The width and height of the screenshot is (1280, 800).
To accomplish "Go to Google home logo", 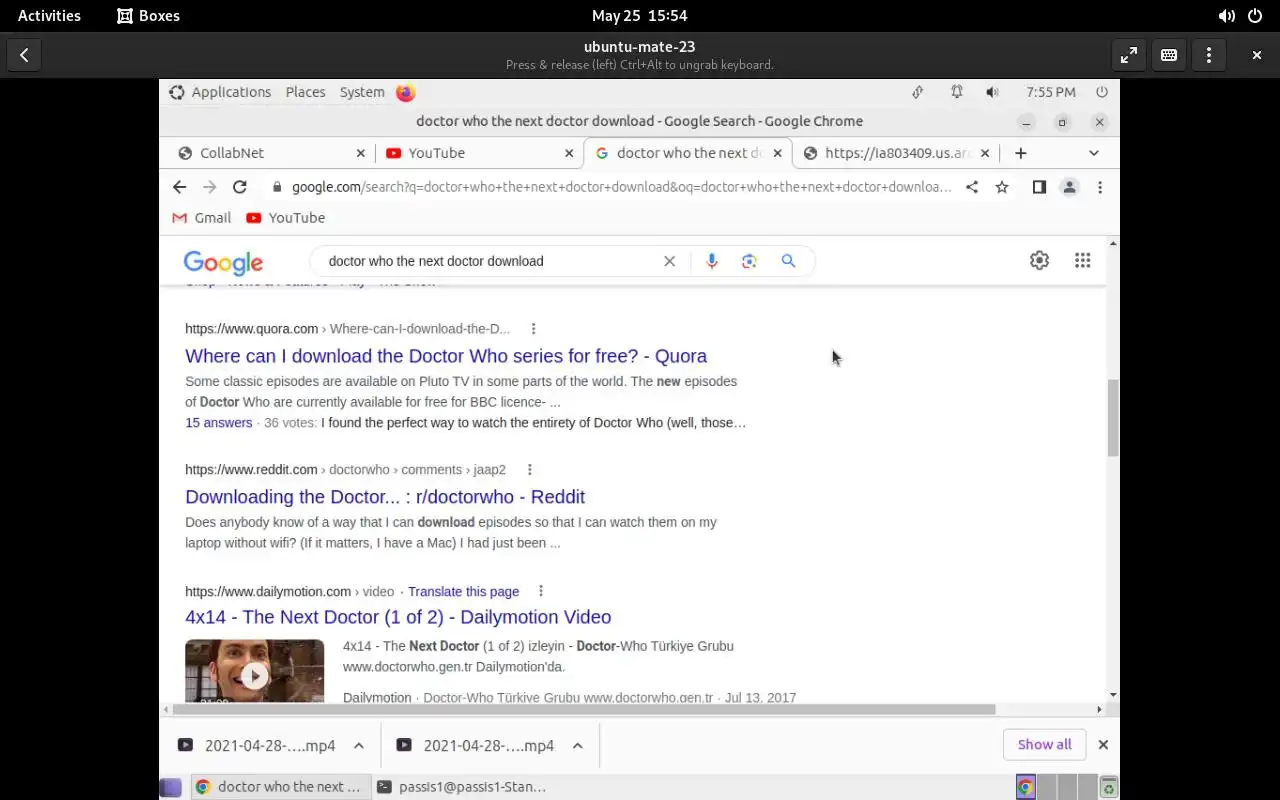I will pyautogui.click(x=223, y=262).
